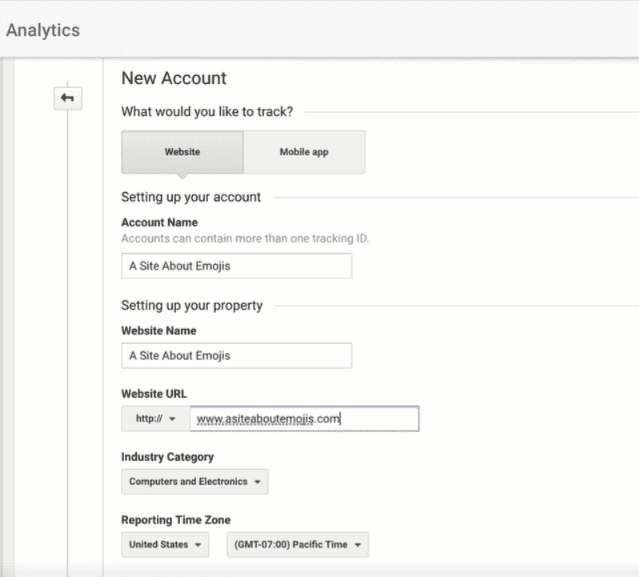Click the Industry Category label

167,457
